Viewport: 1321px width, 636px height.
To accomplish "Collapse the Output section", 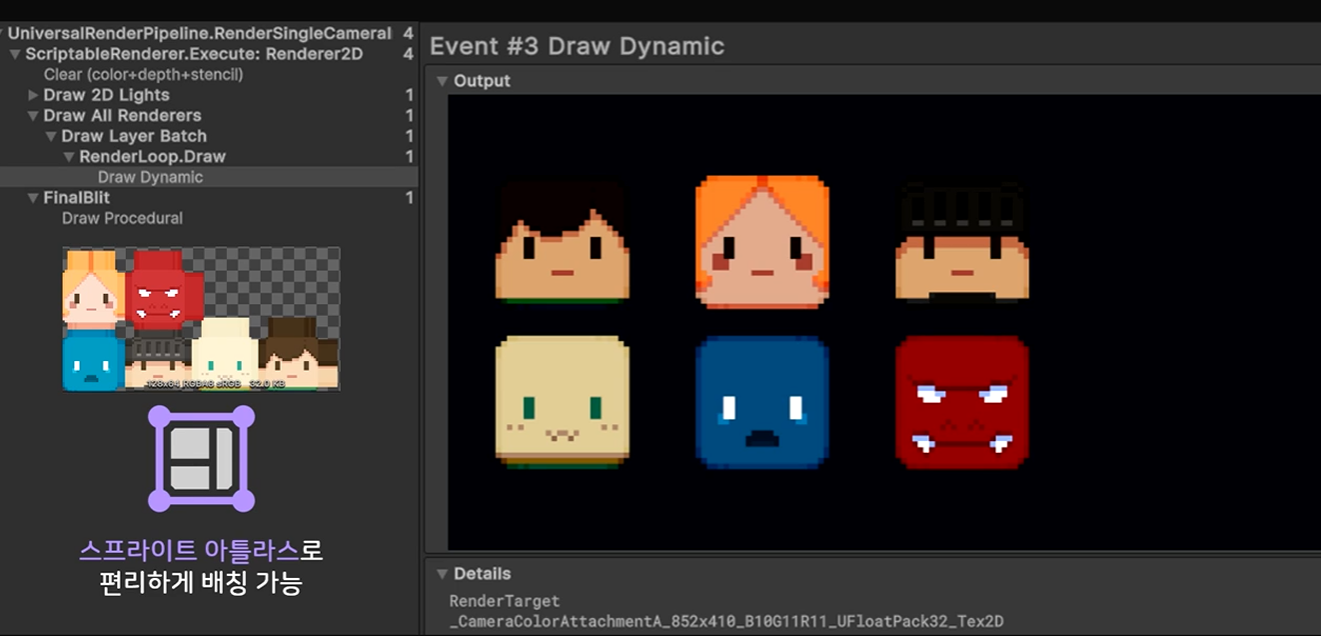I will [x=442, y=81].
